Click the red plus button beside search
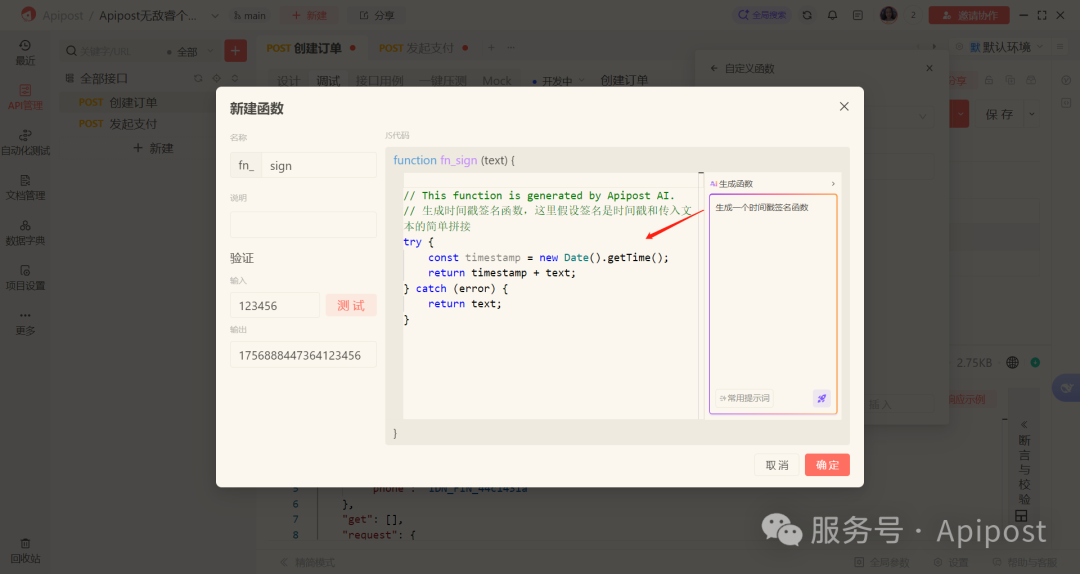 pyautogui.click(x=236, y=50)
